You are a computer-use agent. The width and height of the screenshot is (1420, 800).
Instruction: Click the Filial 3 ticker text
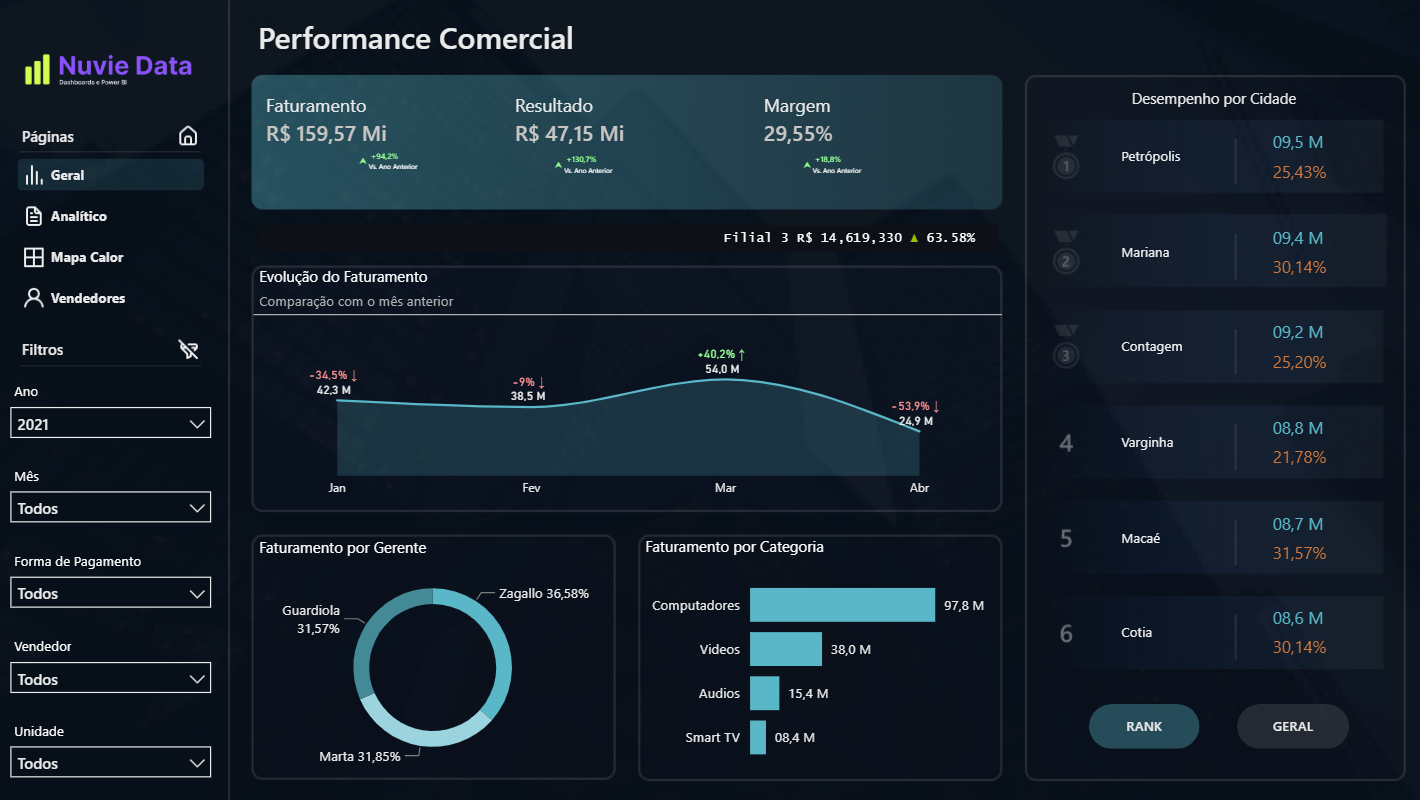click(849, 238)
